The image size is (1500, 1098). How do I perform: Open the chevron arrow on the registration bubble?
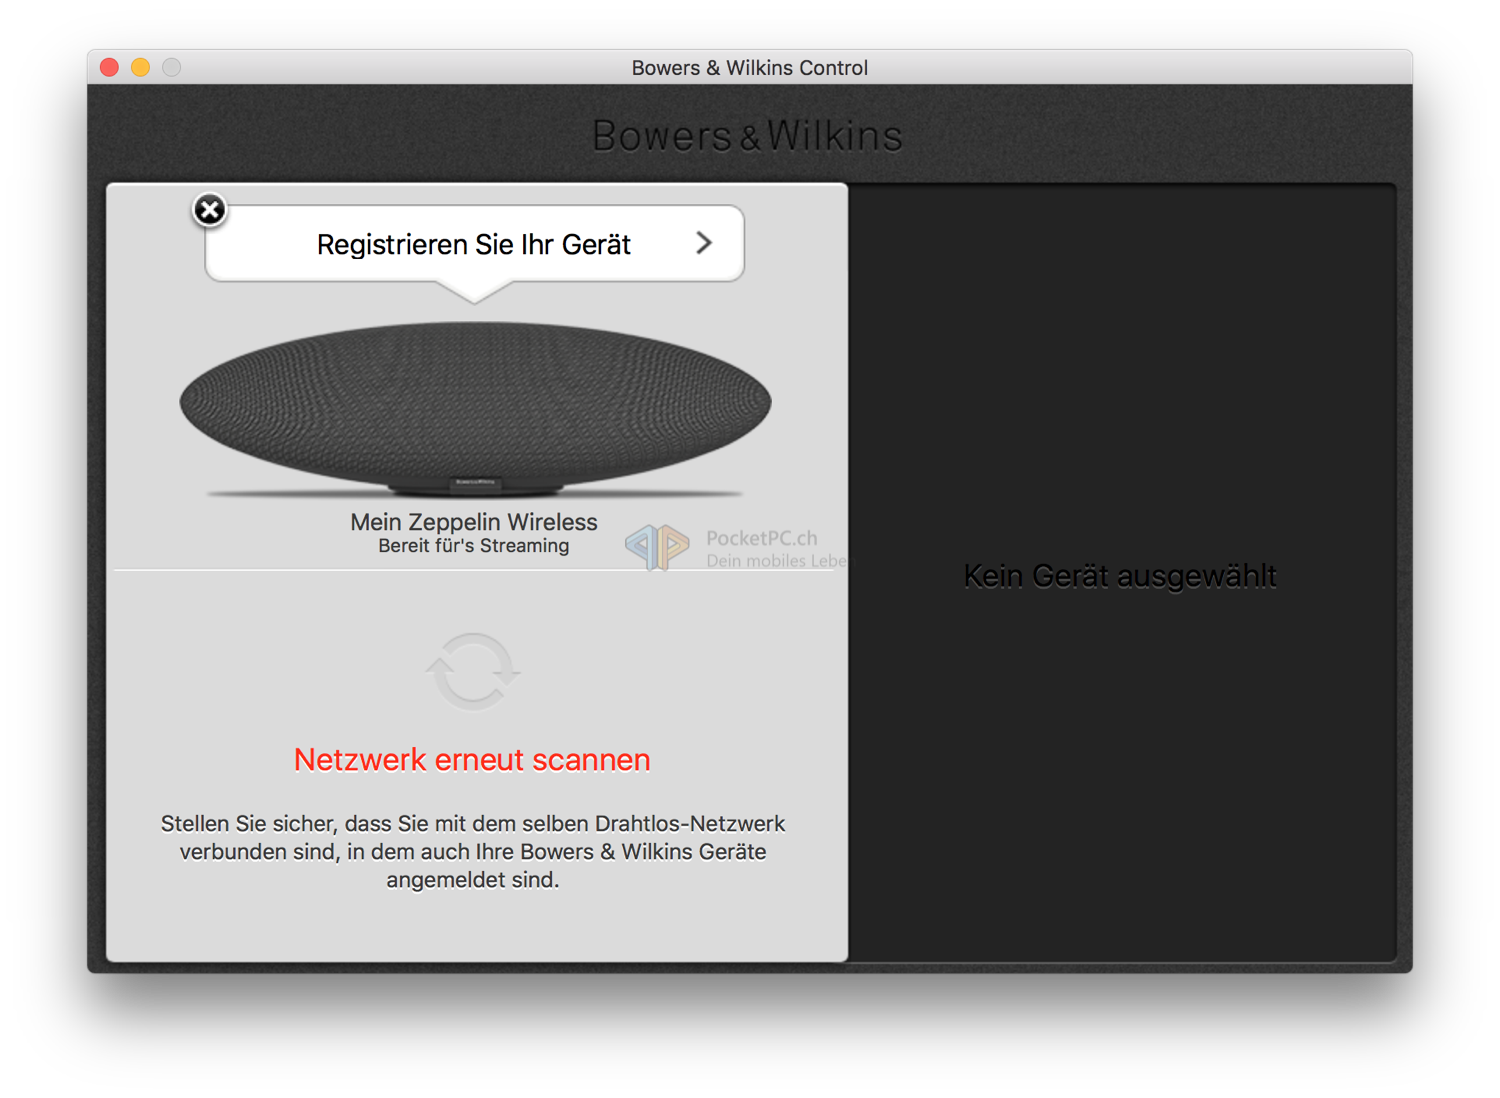tap(704, 243)
